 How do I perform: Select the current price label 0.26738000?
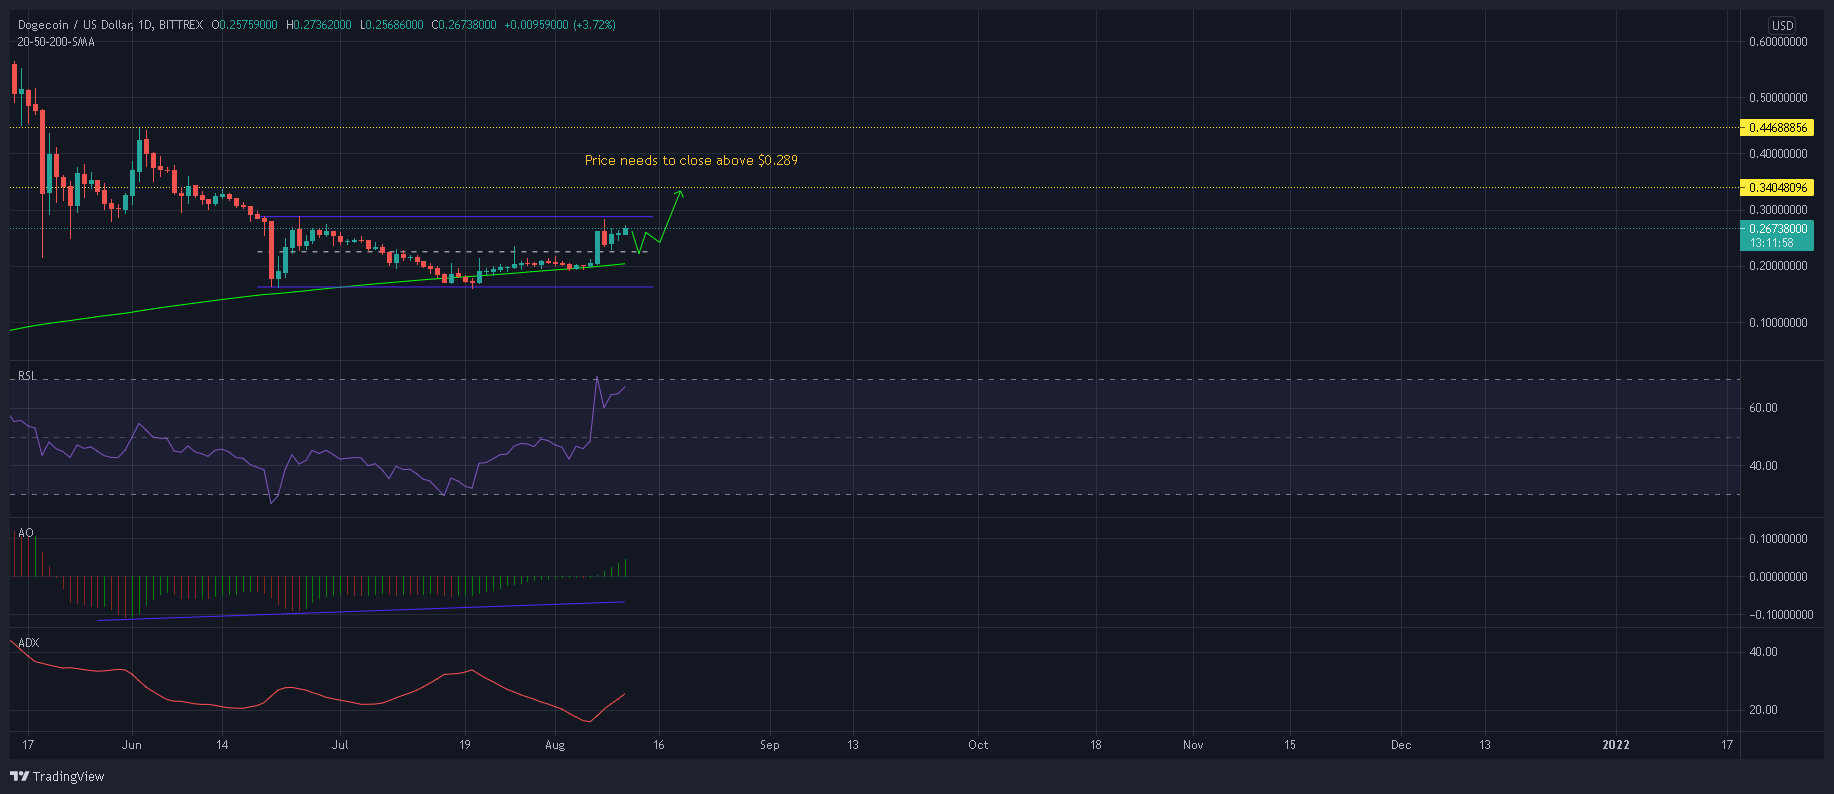click(1778, 229)
